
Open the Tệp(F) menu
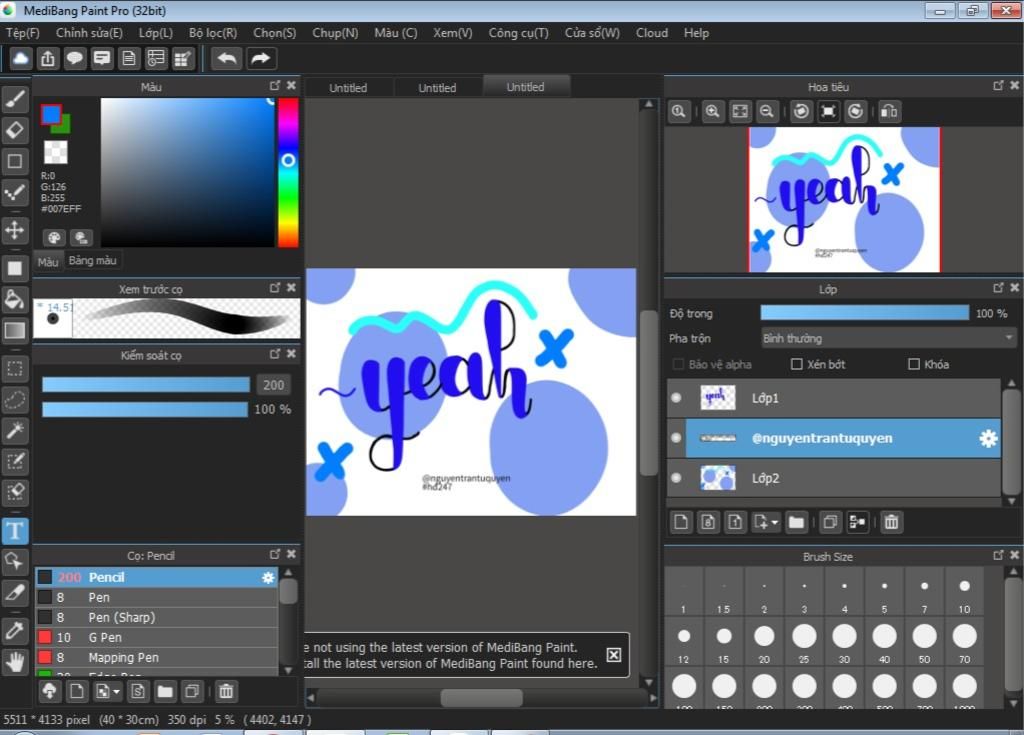(23, 33)
